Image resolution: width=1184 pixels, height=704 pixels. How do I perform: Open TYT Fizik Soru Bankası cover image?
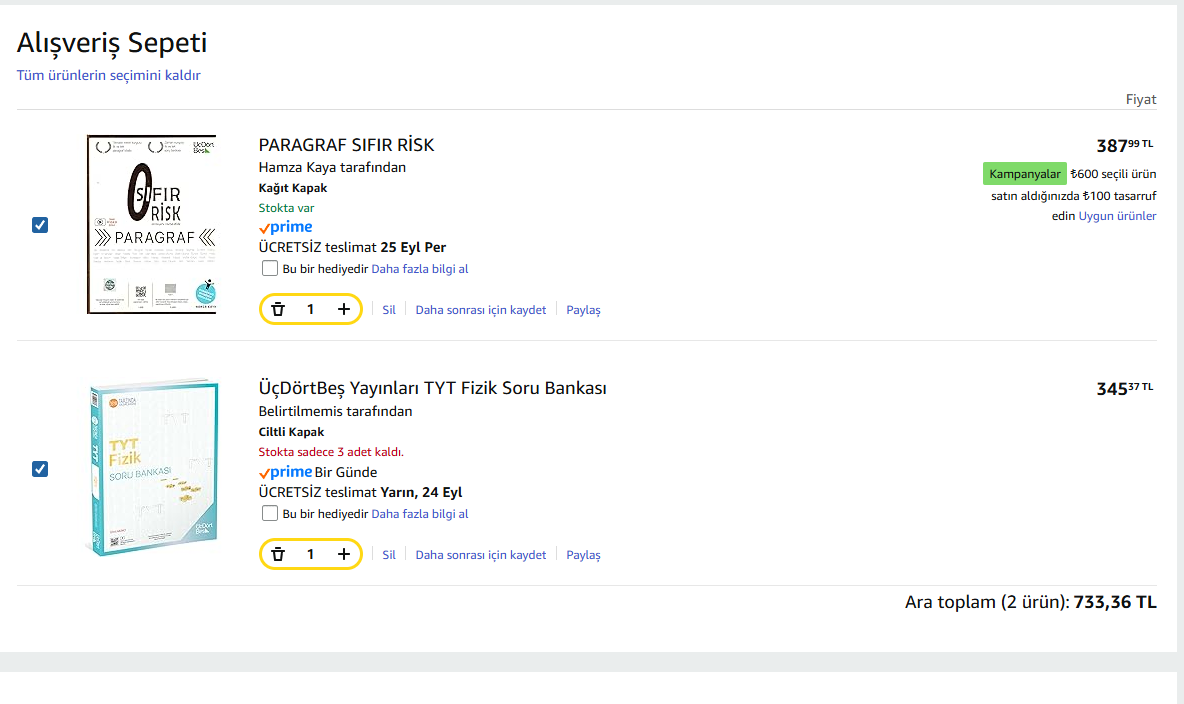153,469
